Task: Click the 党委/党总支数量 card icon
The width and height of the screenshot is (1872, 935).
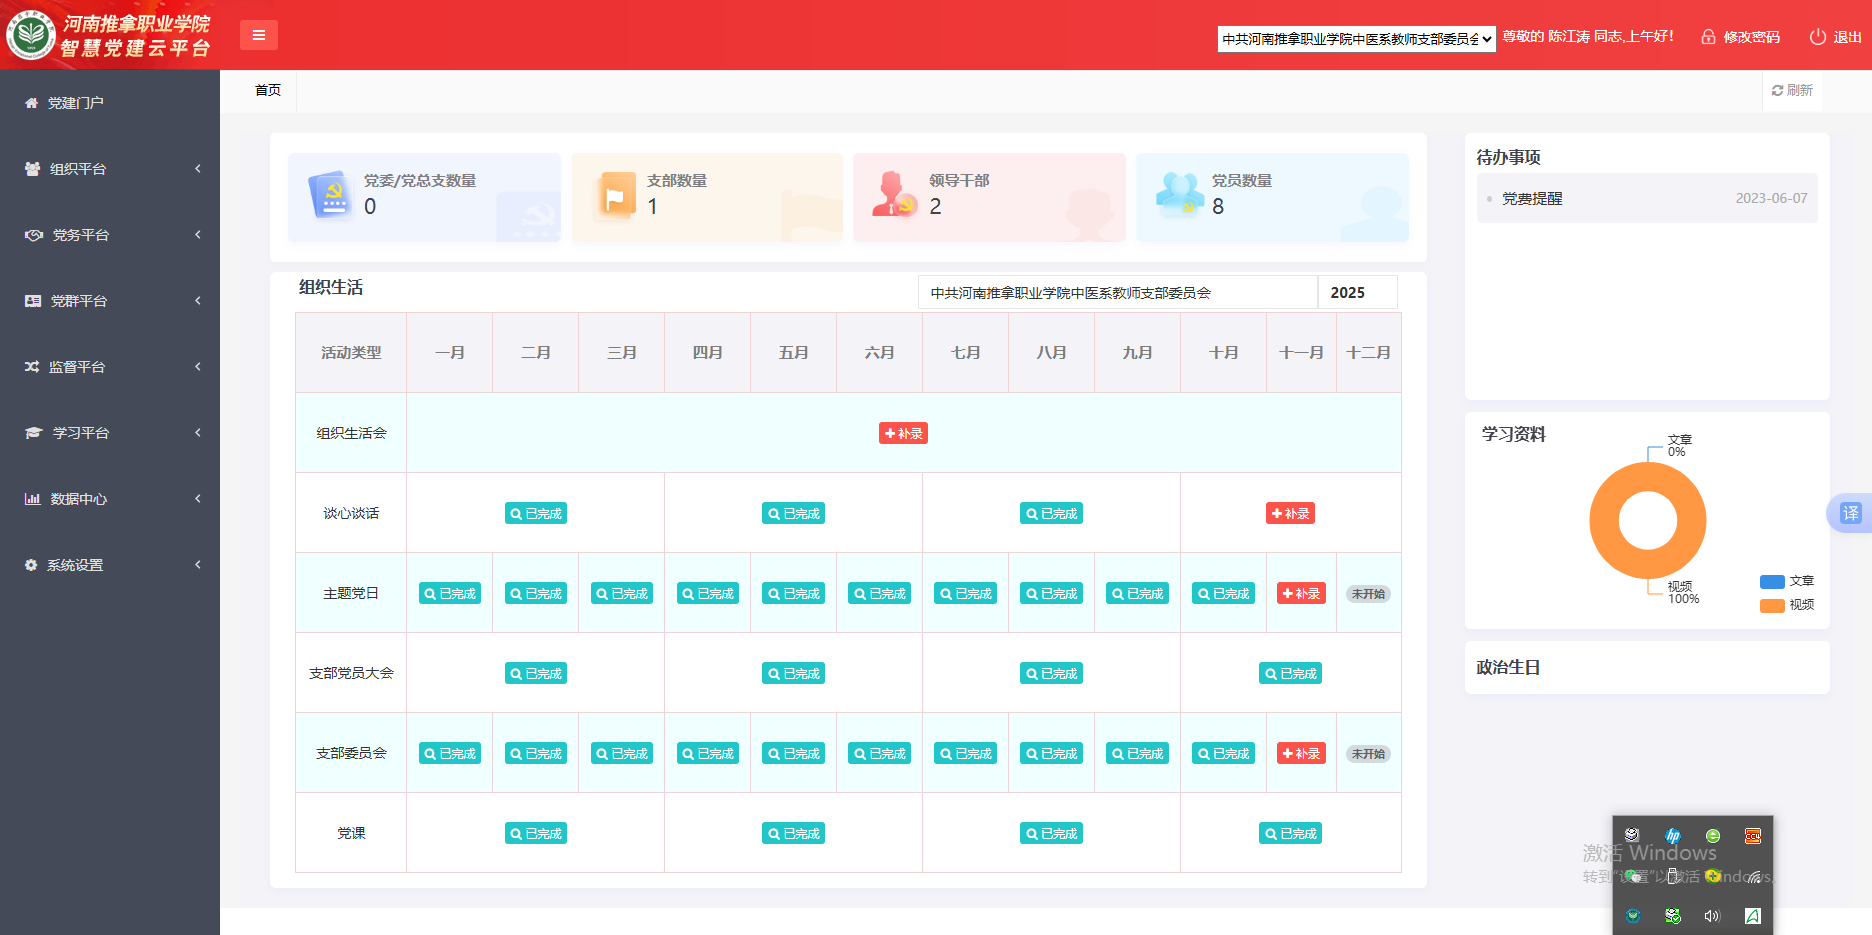Action: [331, 195]
